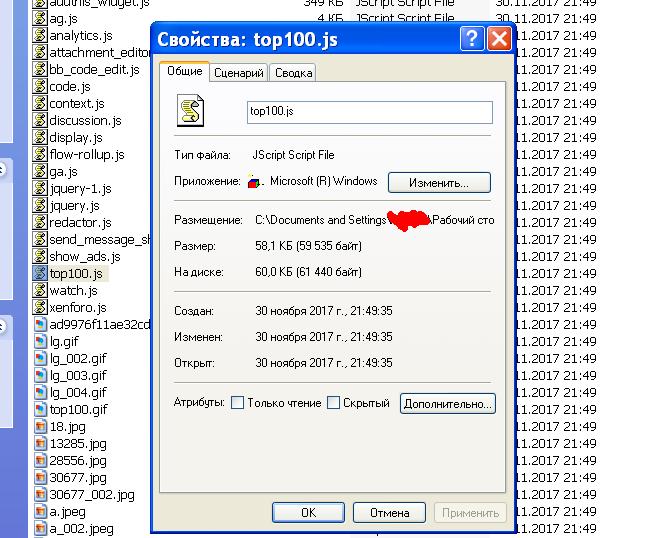Click the top100.js filename input field
Screen dimensions: 646x538
pos(370,112)
